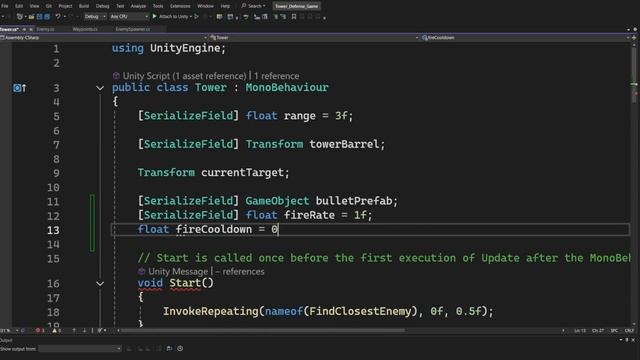Click the New Item toolbar icon

coord(20,17)
